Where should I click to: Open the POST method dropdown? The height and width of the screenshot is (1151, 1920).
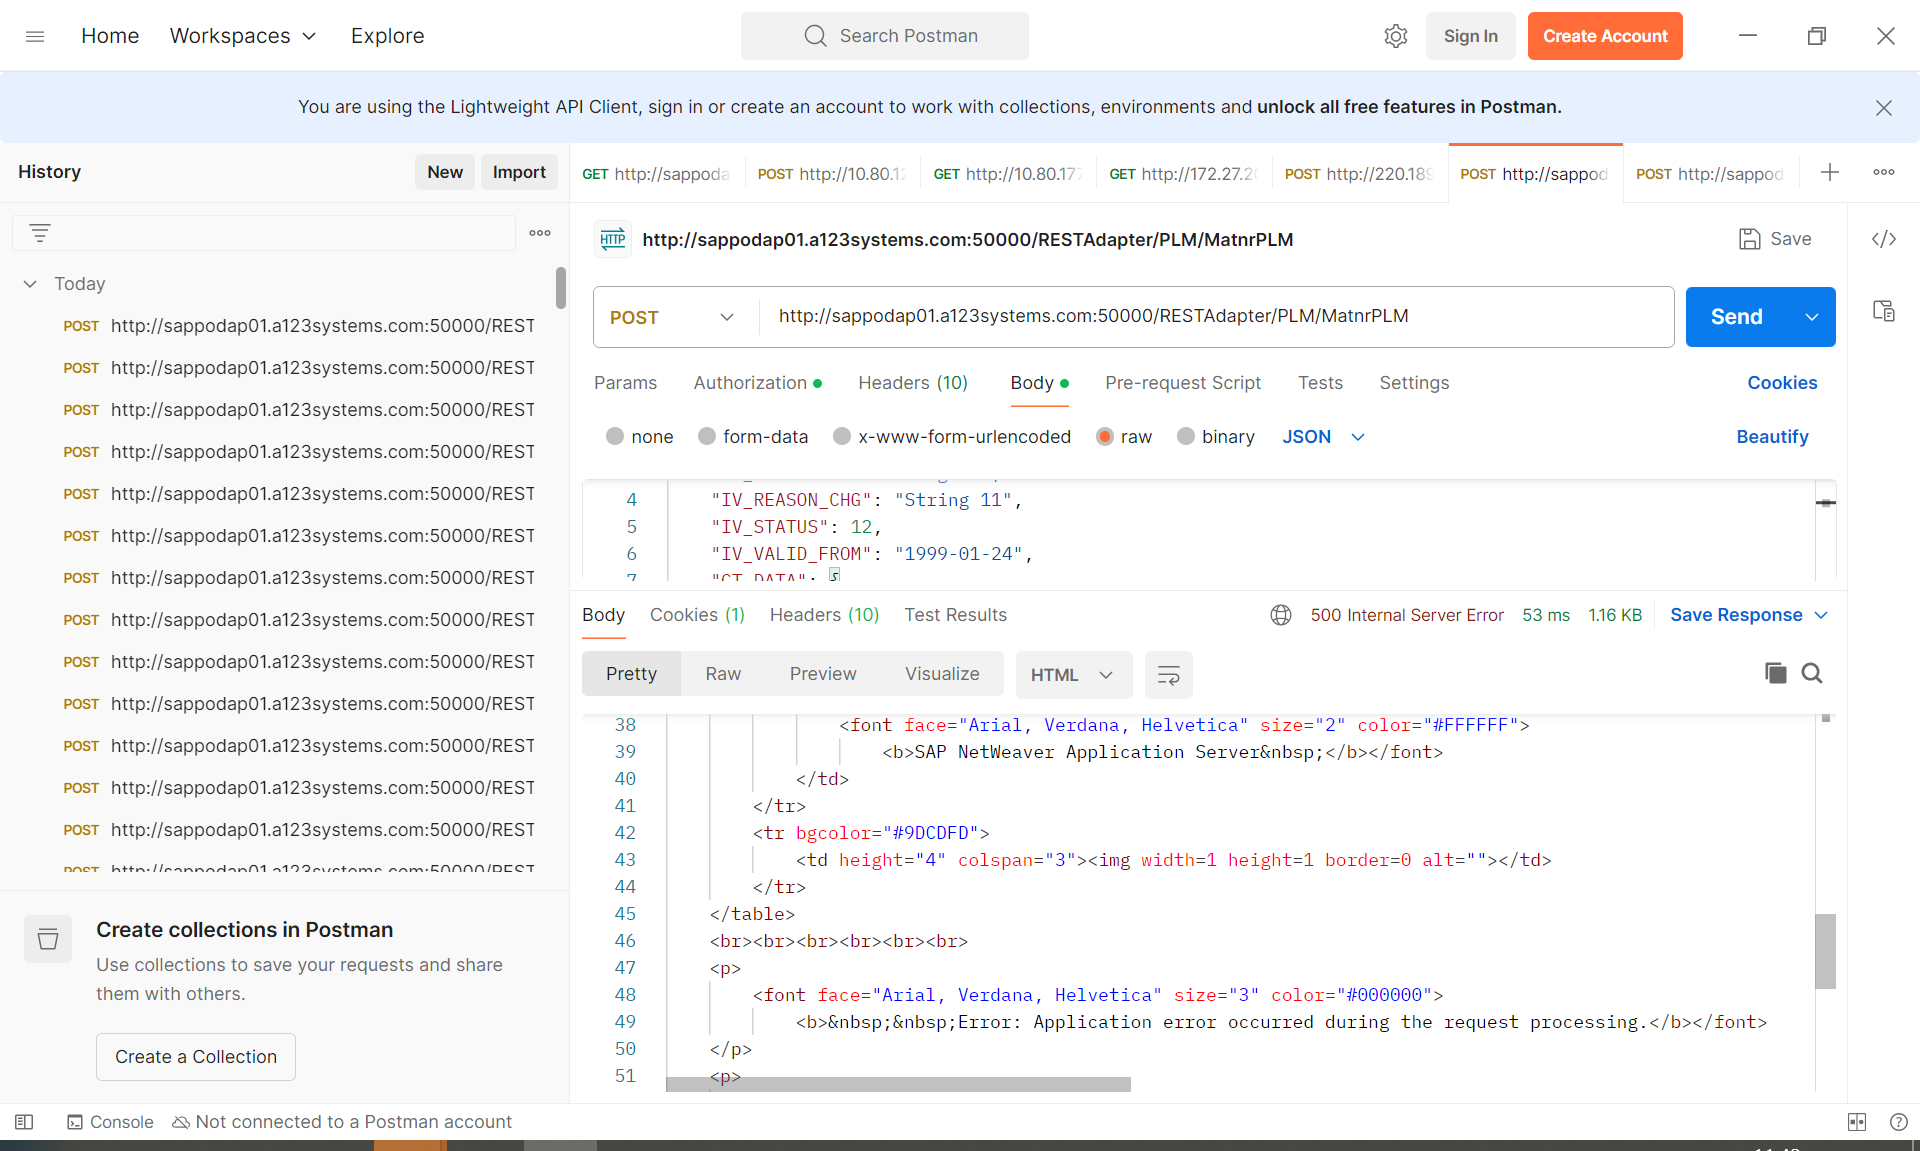(x=672, y=317)
